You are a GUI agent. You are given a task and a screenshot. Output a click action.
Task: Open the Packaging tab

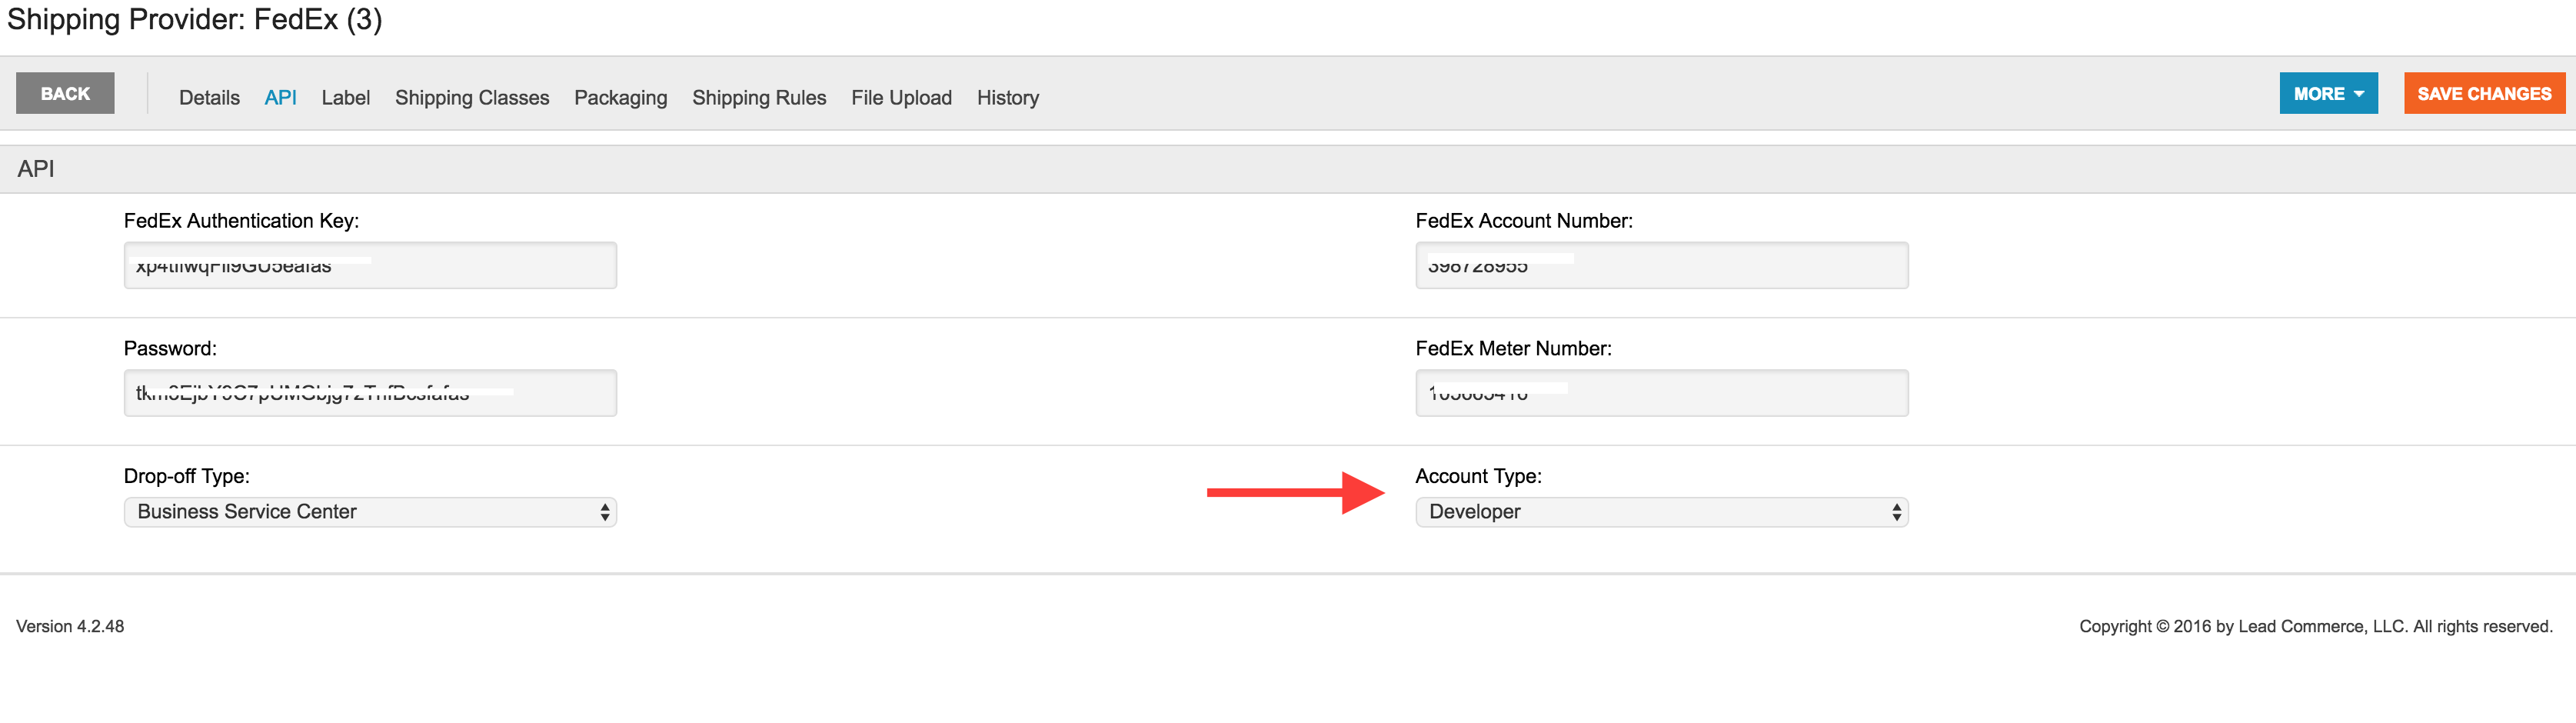click(620, 97)
